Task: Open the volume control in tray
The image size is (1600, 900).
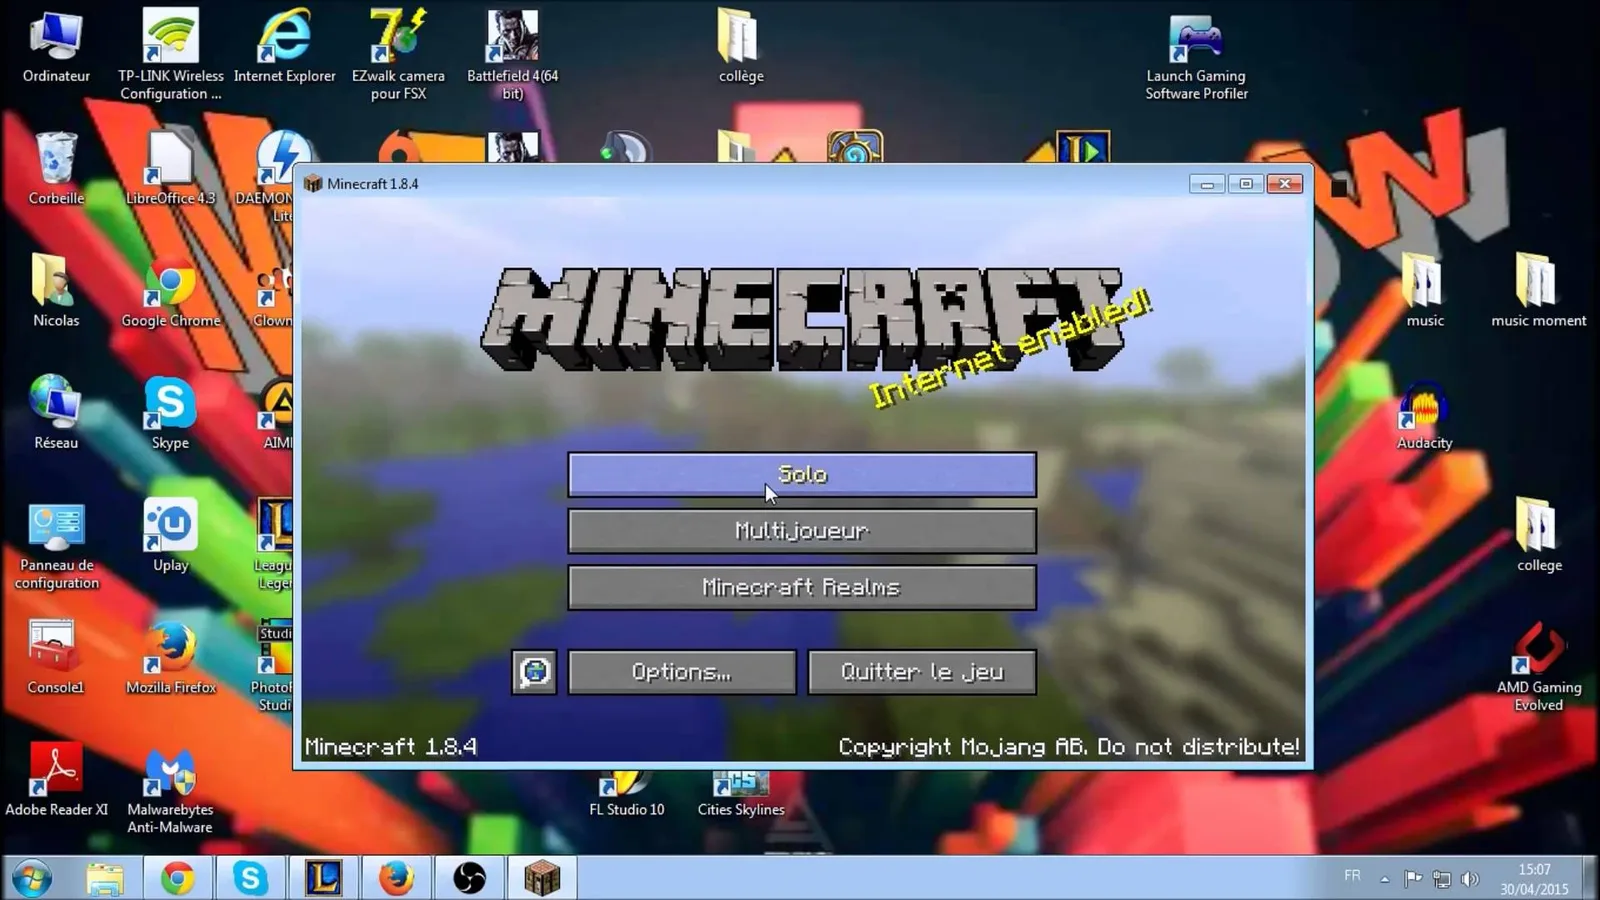Action: coord(1470,879)
